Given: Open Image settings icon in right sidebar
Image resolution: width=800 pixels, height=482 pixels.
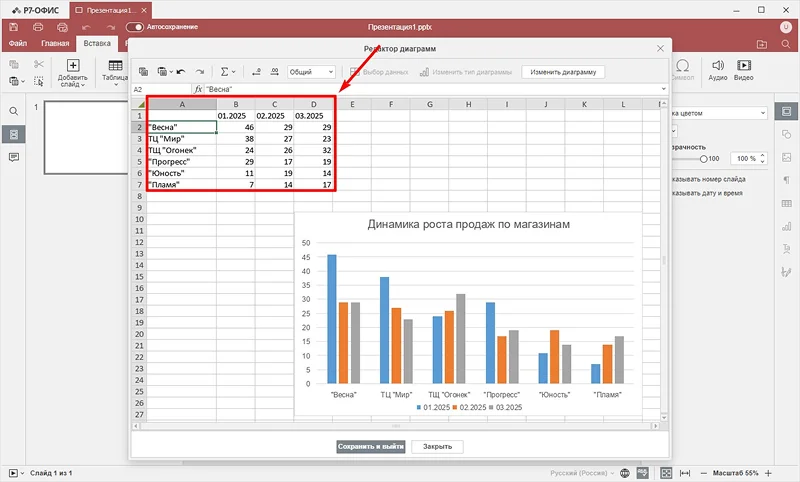Looking at the screenshot, I should coord(786,158).
